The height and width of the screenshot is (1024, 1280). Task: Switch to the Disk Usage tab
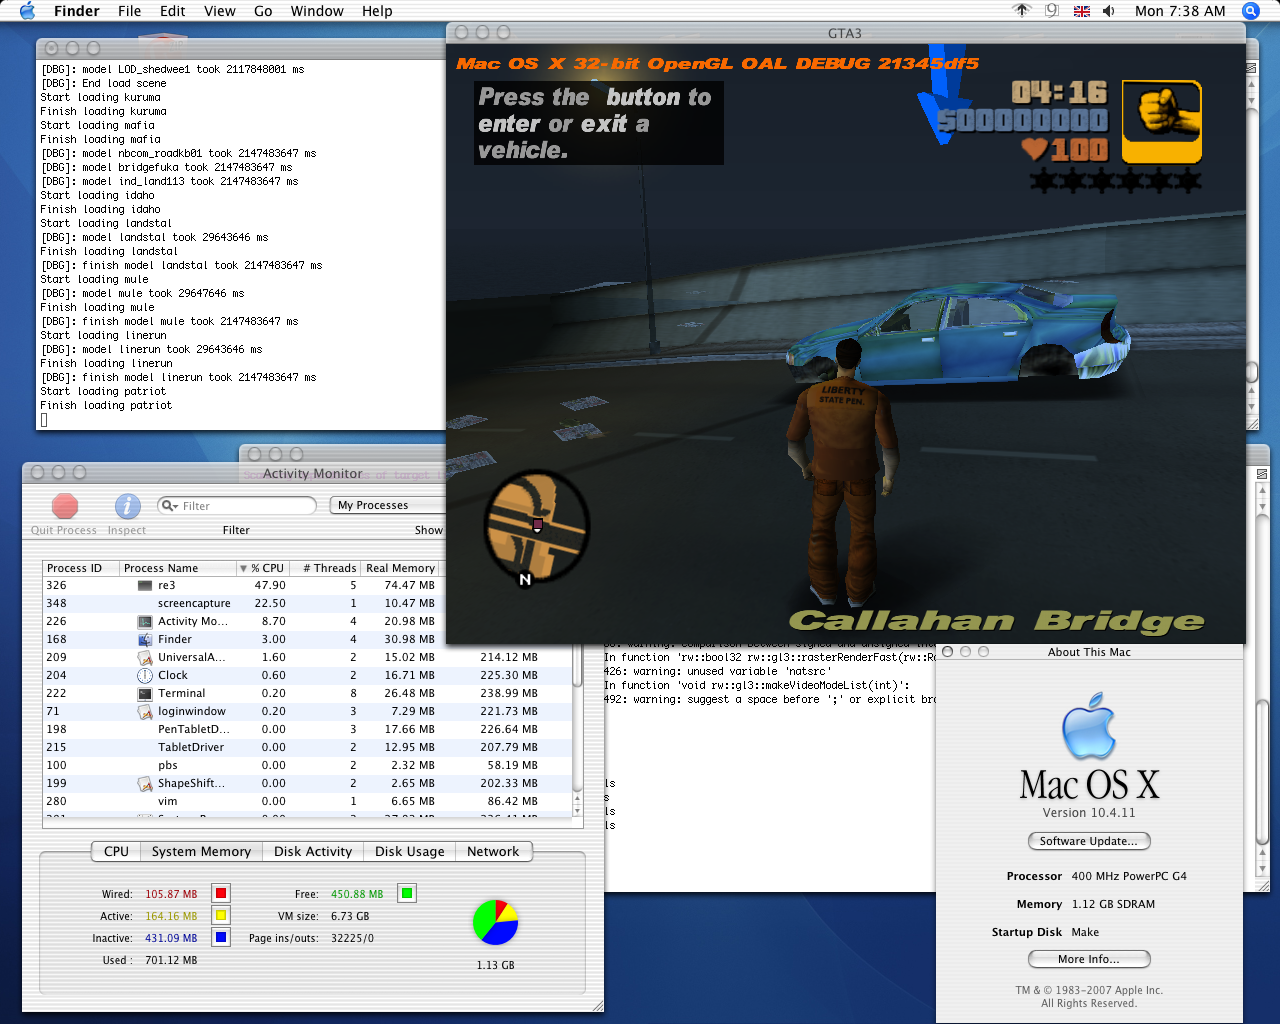[x=409, y=851]
